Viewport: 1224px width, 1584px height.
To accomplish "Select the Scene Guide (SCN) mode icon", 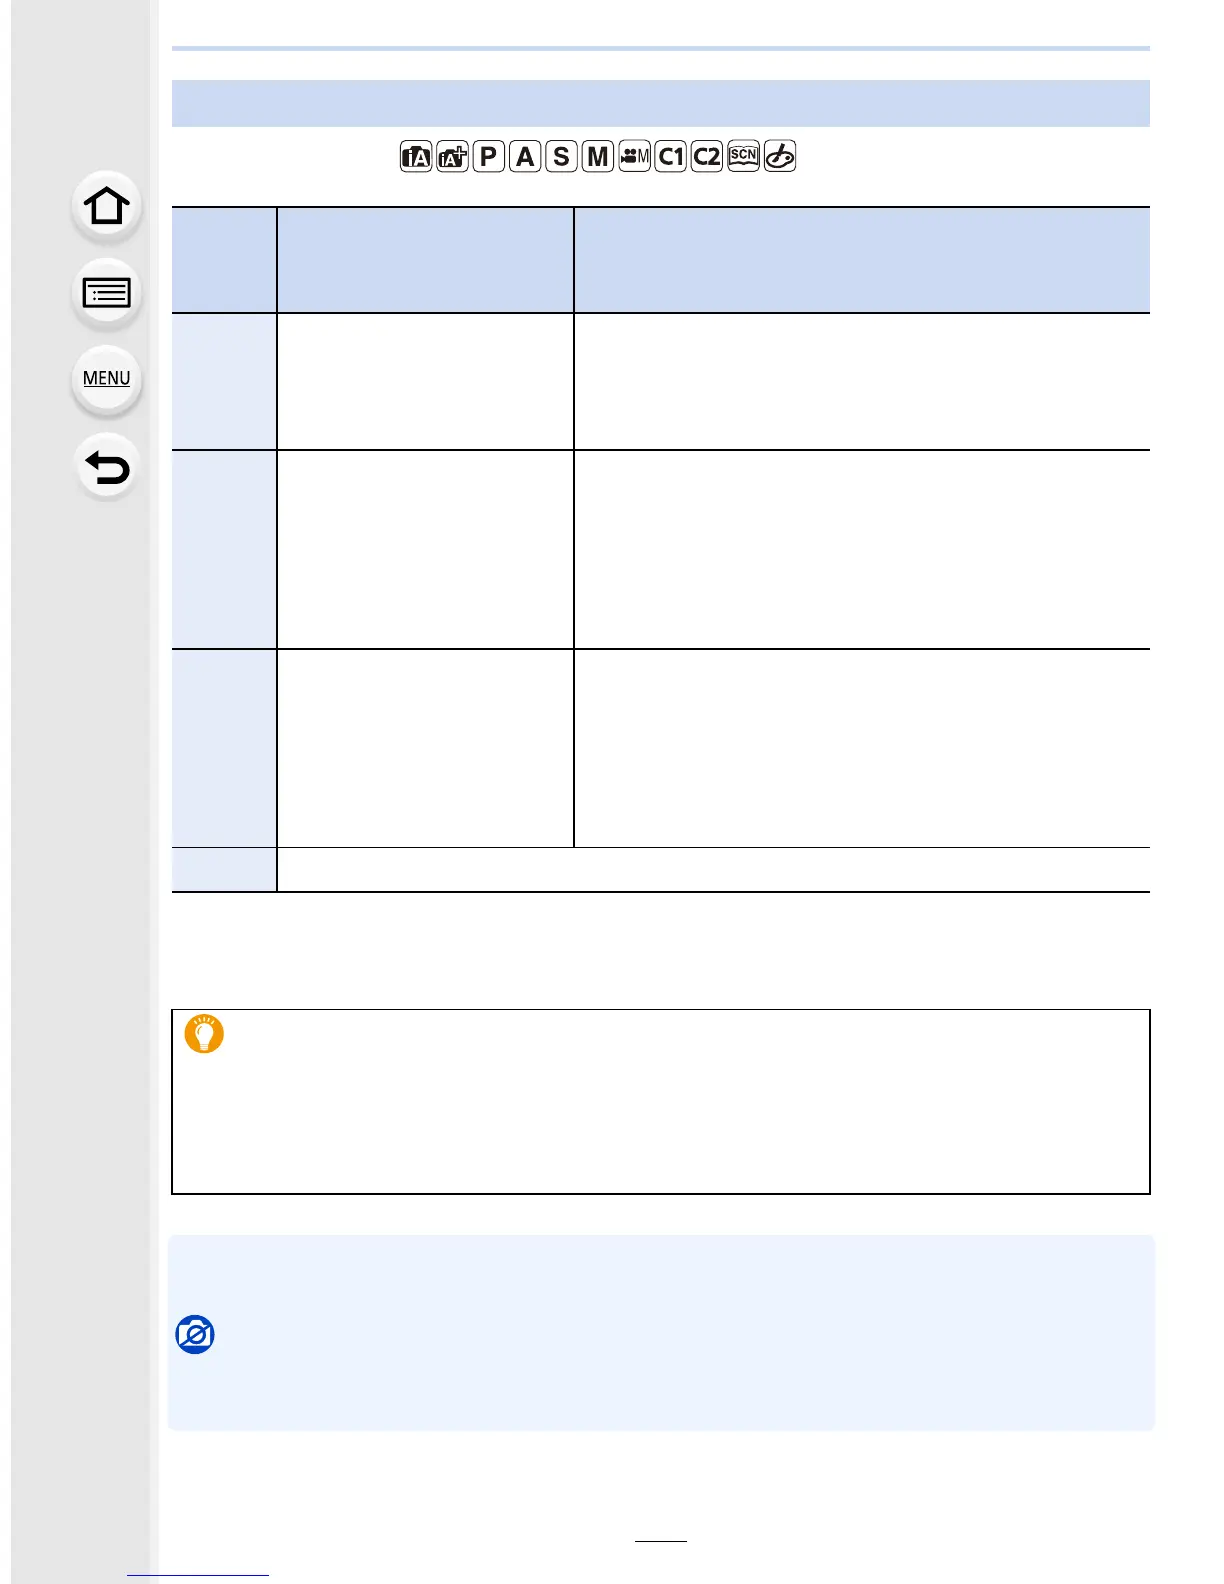I will [743, 157].
